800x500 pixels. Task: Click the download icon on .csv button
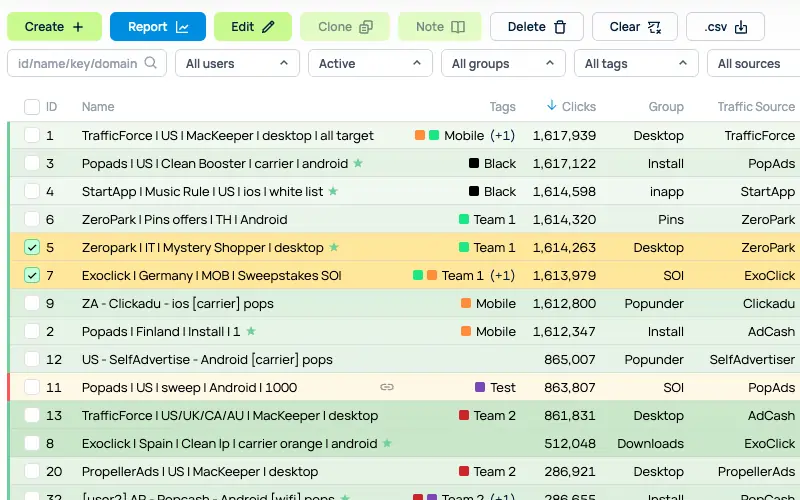pos(740,27)
